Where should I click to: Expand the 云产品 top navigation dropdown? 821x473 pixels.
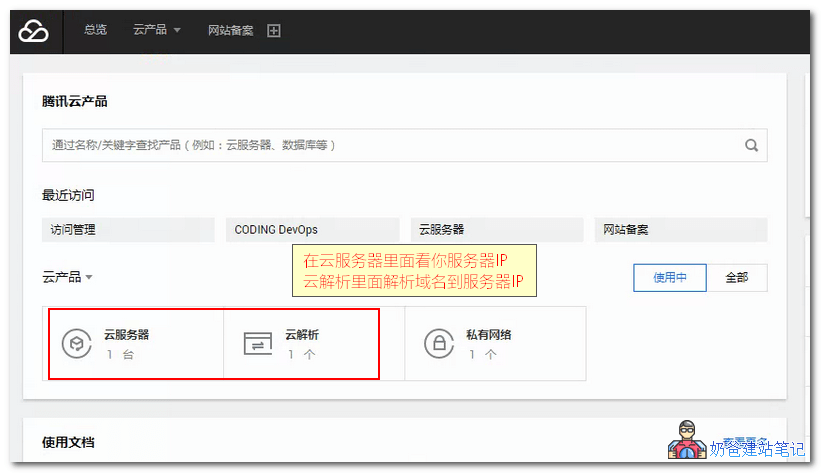point(157,30)
